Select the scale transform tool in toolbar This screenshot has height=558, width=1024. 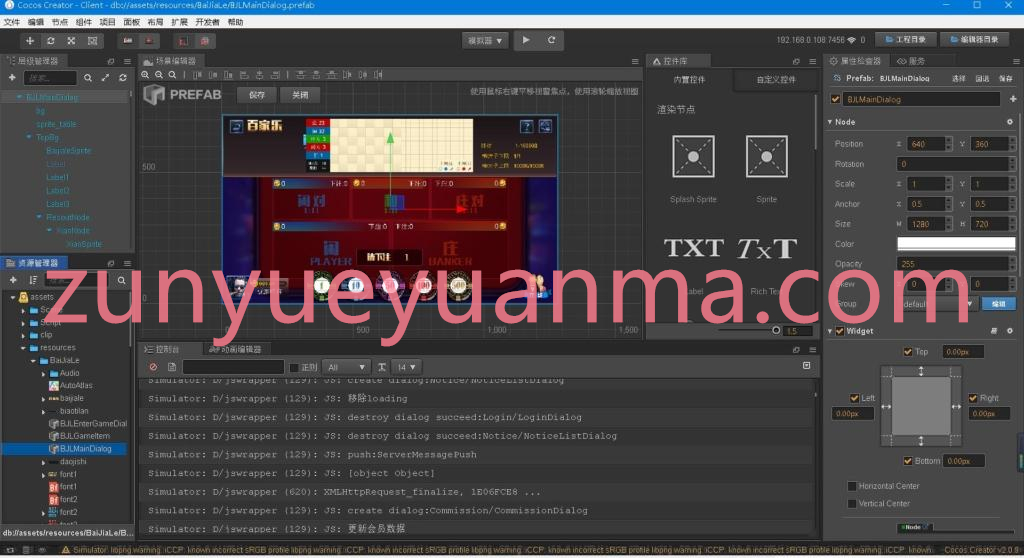click(71, 41)
